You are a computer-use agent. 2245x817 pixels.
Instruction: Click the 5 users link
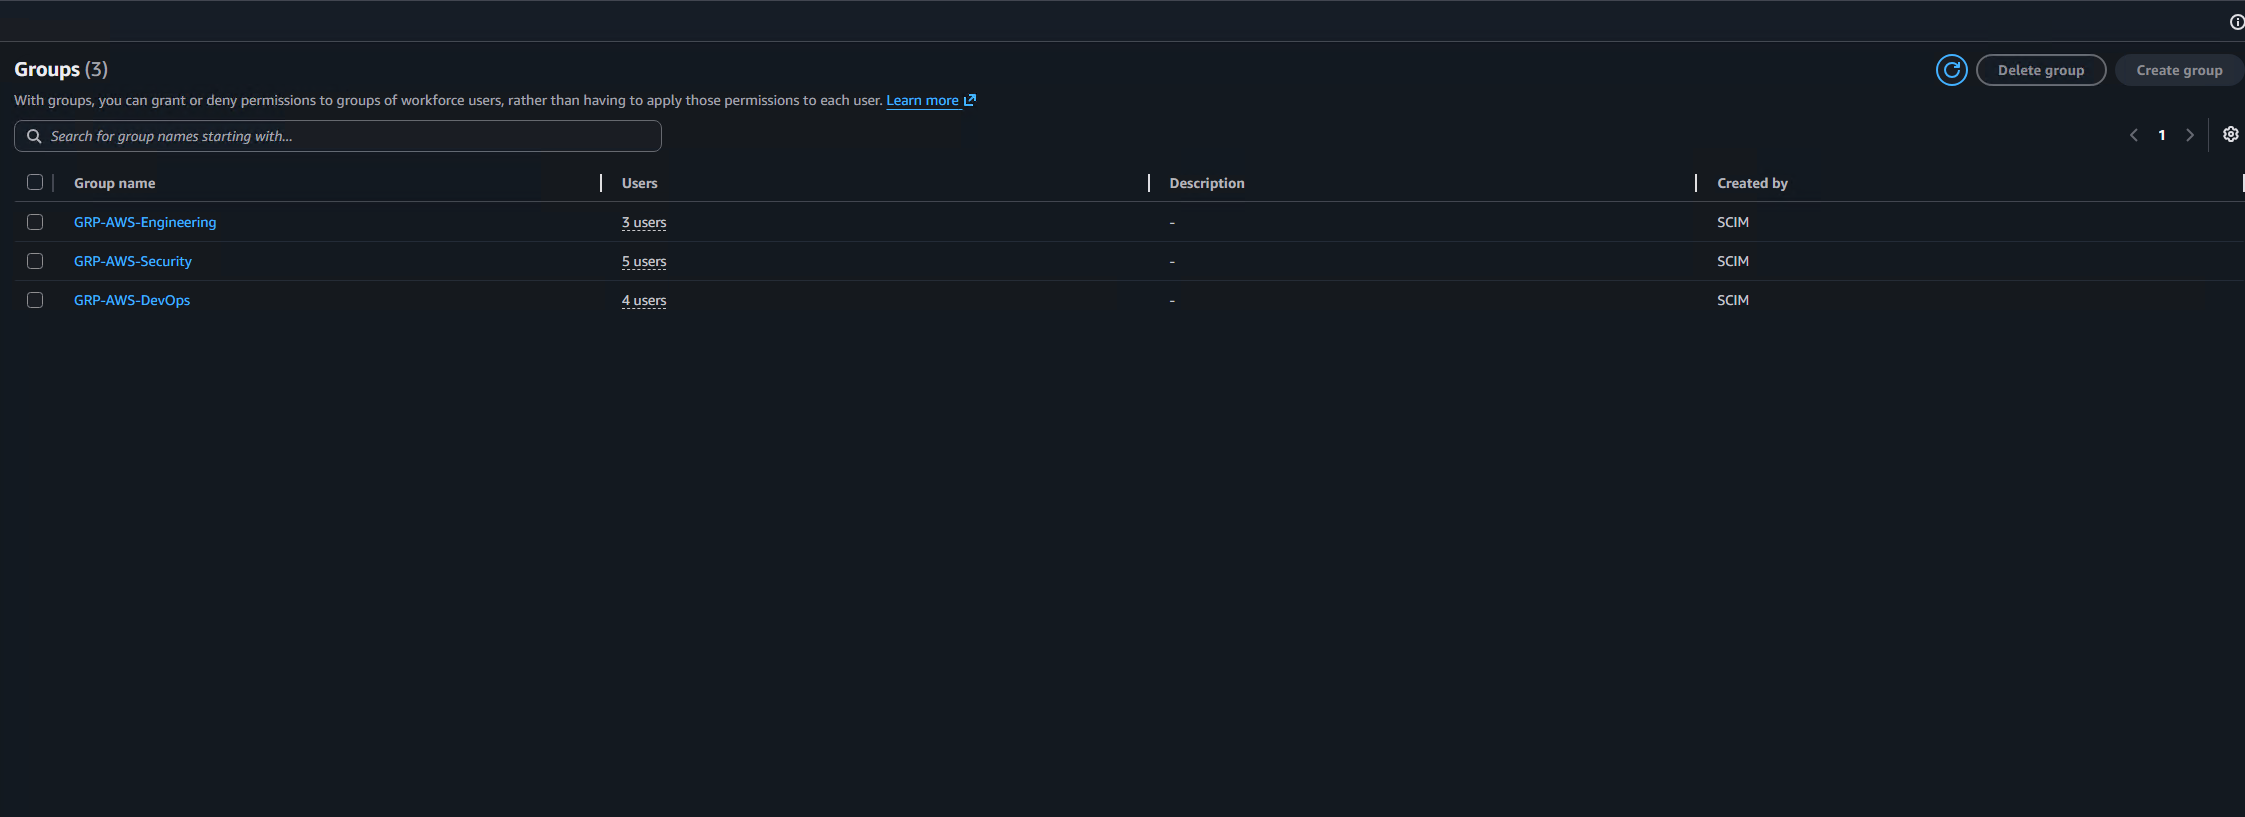(644, 261)
